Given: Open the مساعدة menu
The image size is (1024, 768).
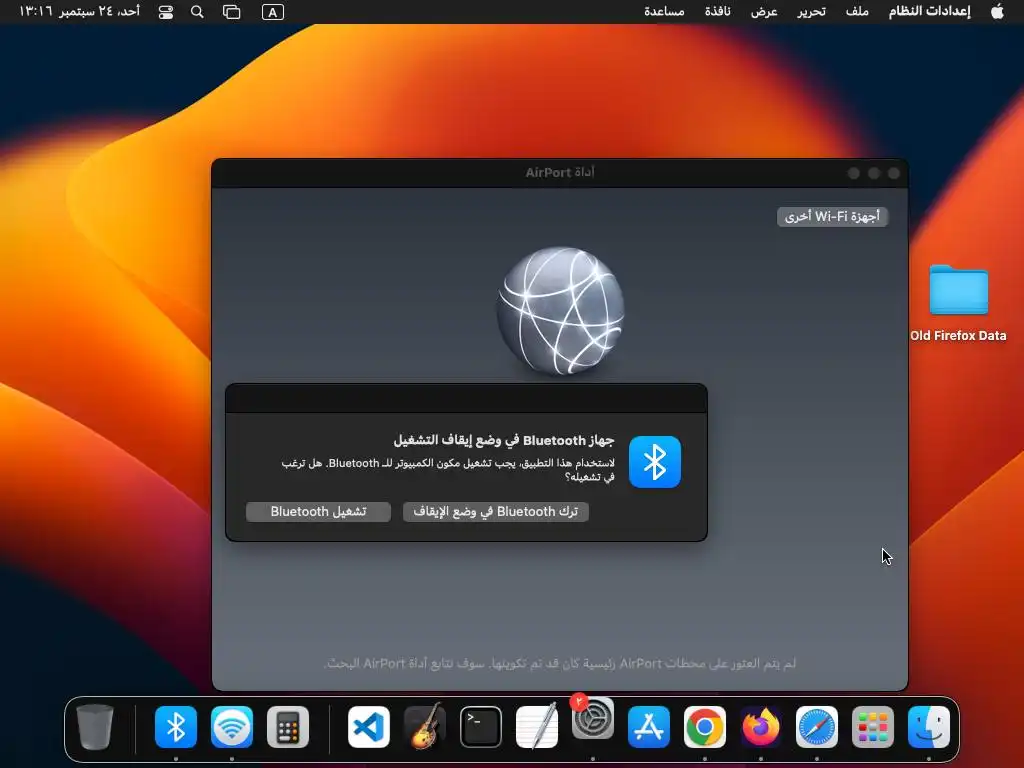Looking at the screenshot, I should 664,12.
